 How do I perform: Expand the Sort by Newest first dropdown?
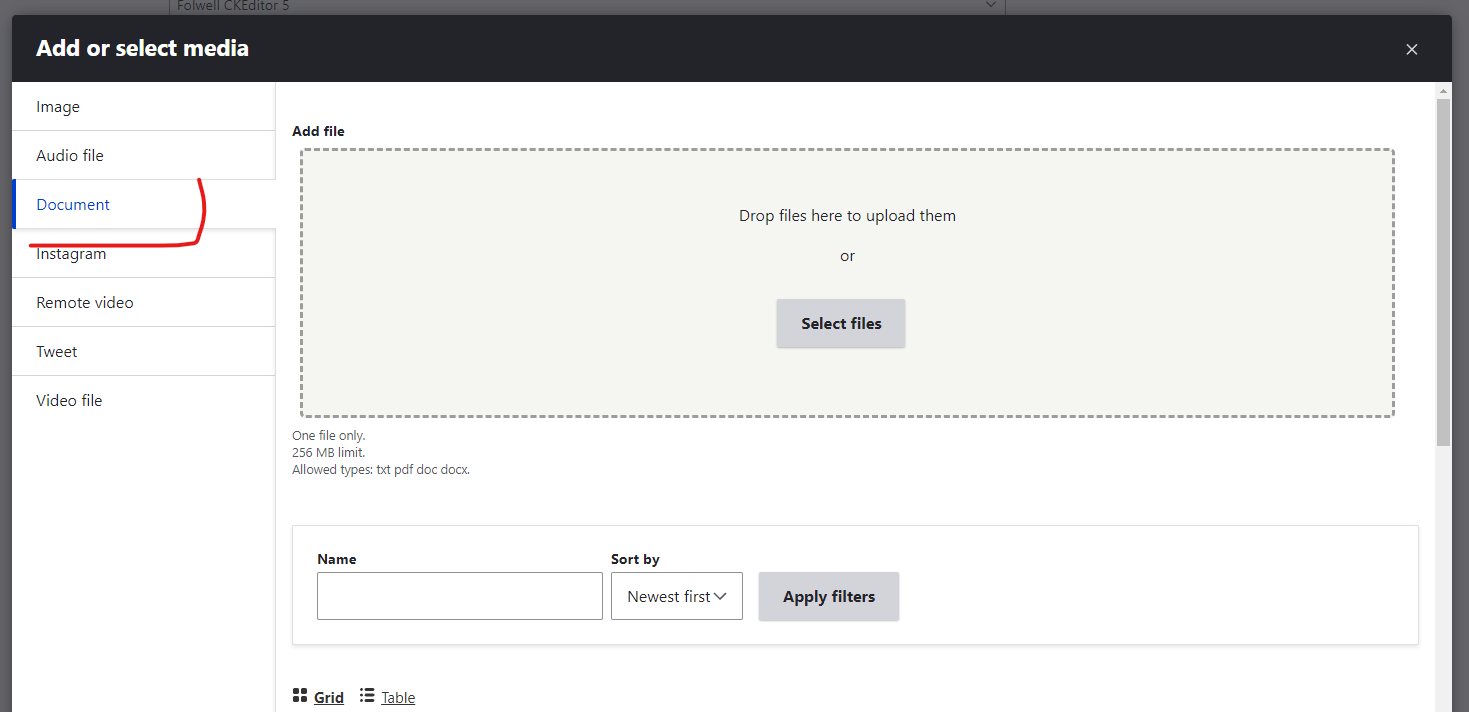click(x=676, y=597)
